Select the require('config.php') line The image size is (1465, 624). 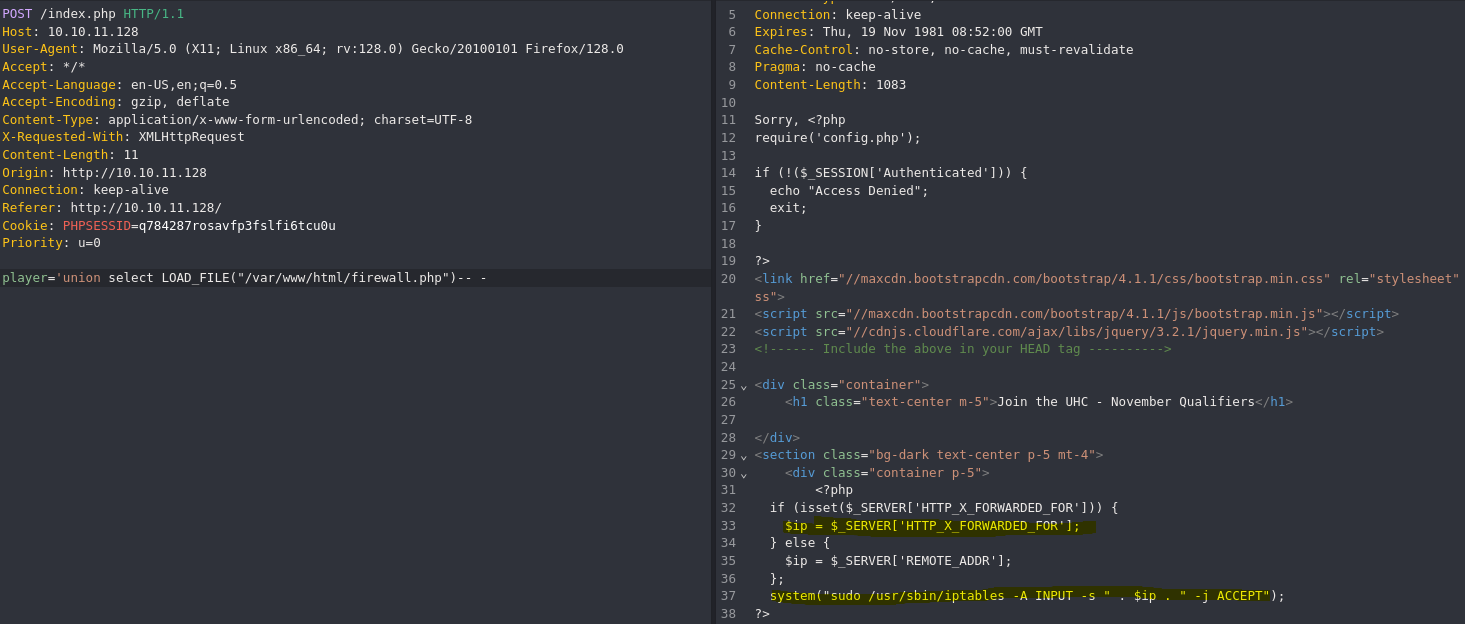coord(838,138)
